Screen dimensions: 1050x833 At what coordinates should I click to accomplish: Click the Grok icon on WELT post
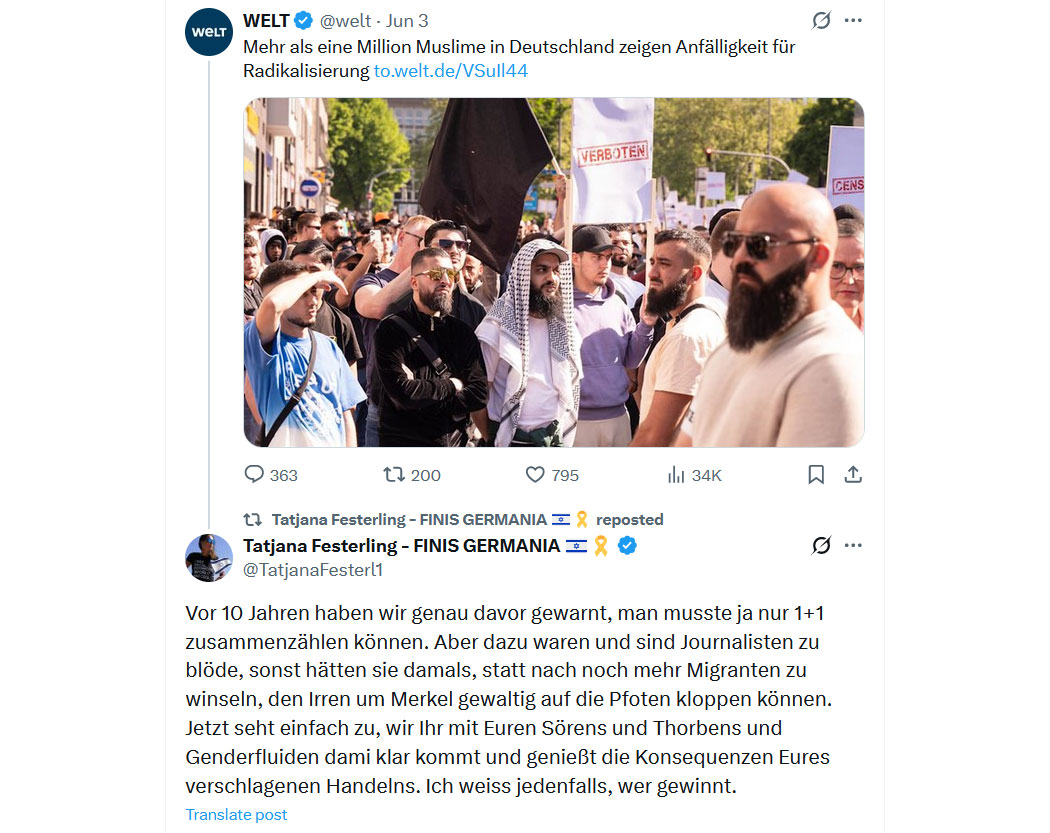click(822, 21)
